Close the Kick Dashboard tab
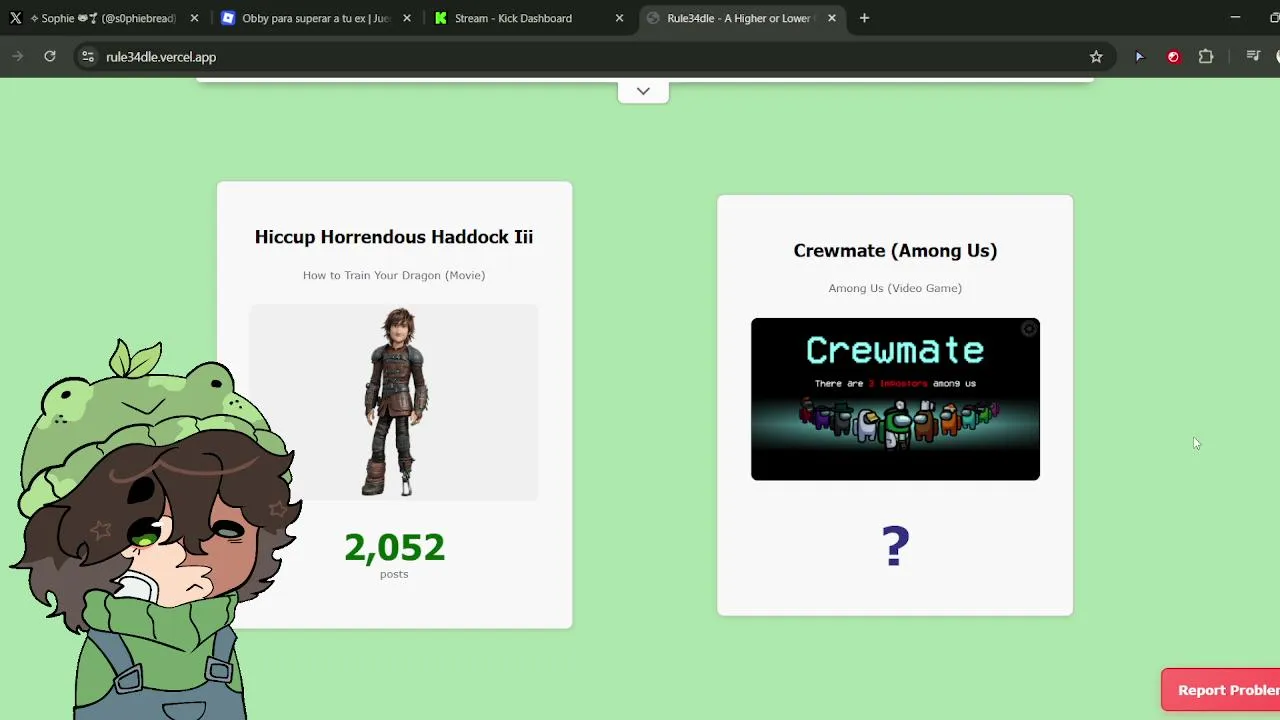This screenshot has width=1280, height=720. pyautogui.click(x=619, y=18)
